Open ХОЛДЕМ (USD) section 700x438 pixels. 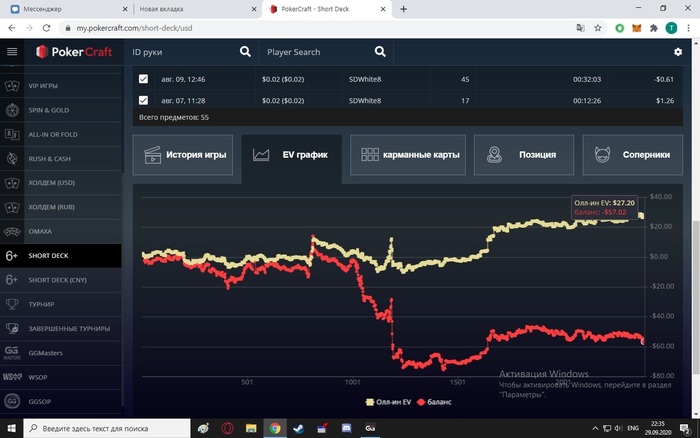pyautogui.click(x=61, y=183)
